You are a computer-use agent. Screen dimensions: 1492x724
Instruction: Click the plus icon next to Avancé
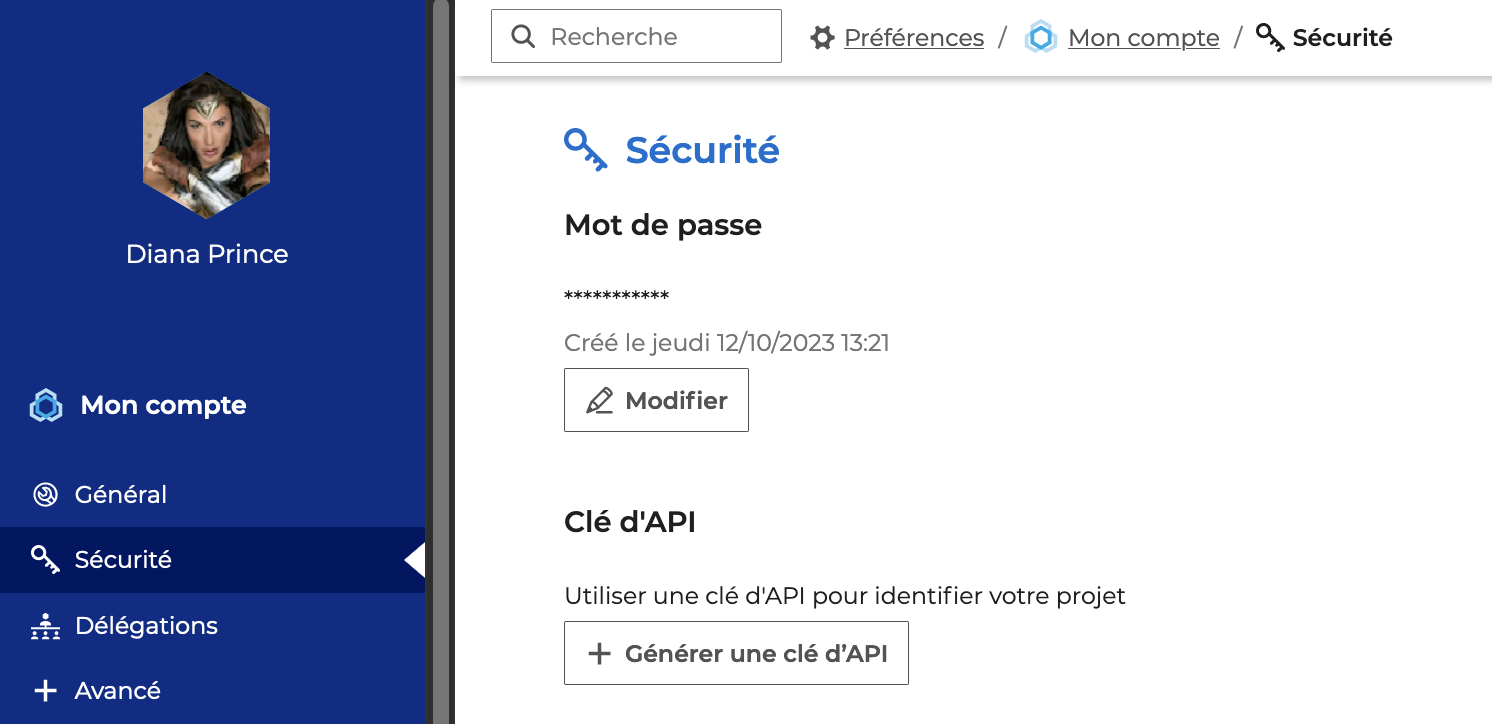(x=45, y=691)
